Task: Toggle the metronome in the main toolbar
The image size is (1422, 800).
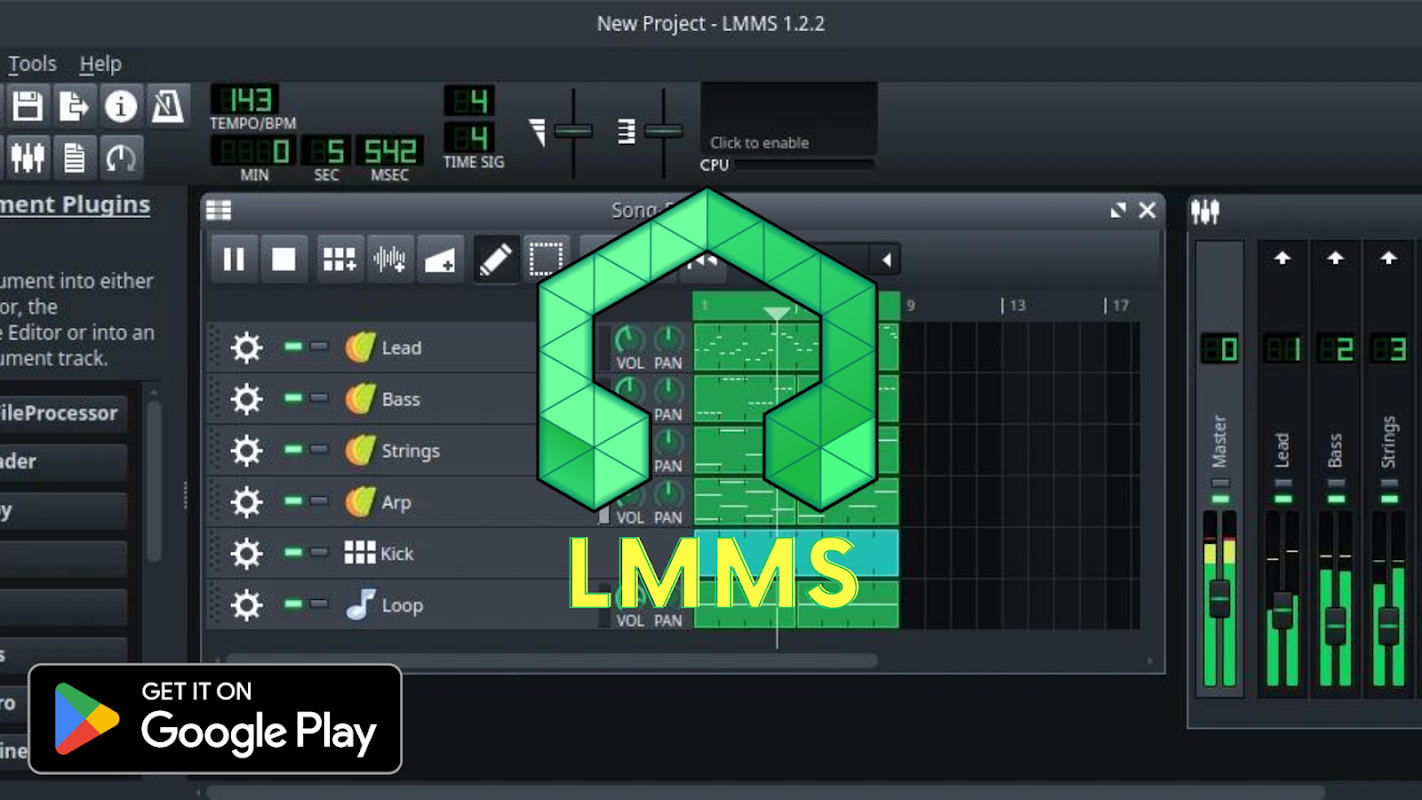Action: (167, 105)
